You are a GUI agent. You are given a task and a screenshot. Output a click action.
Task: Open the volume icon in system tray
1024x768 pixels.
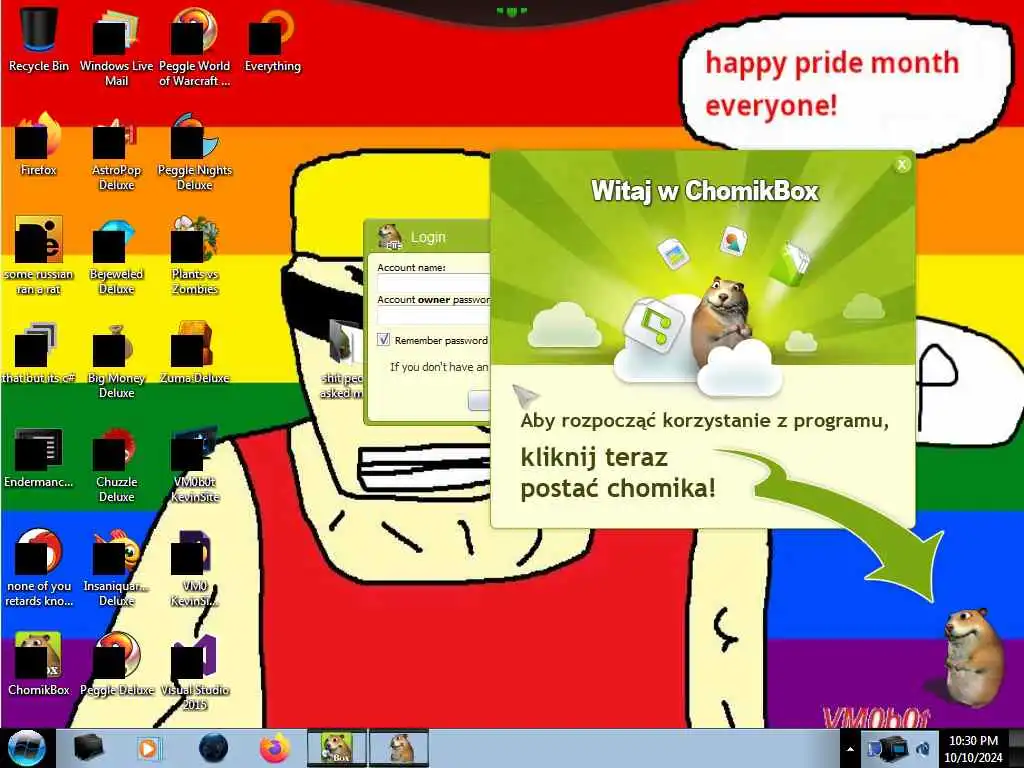[x=923, y=749]
